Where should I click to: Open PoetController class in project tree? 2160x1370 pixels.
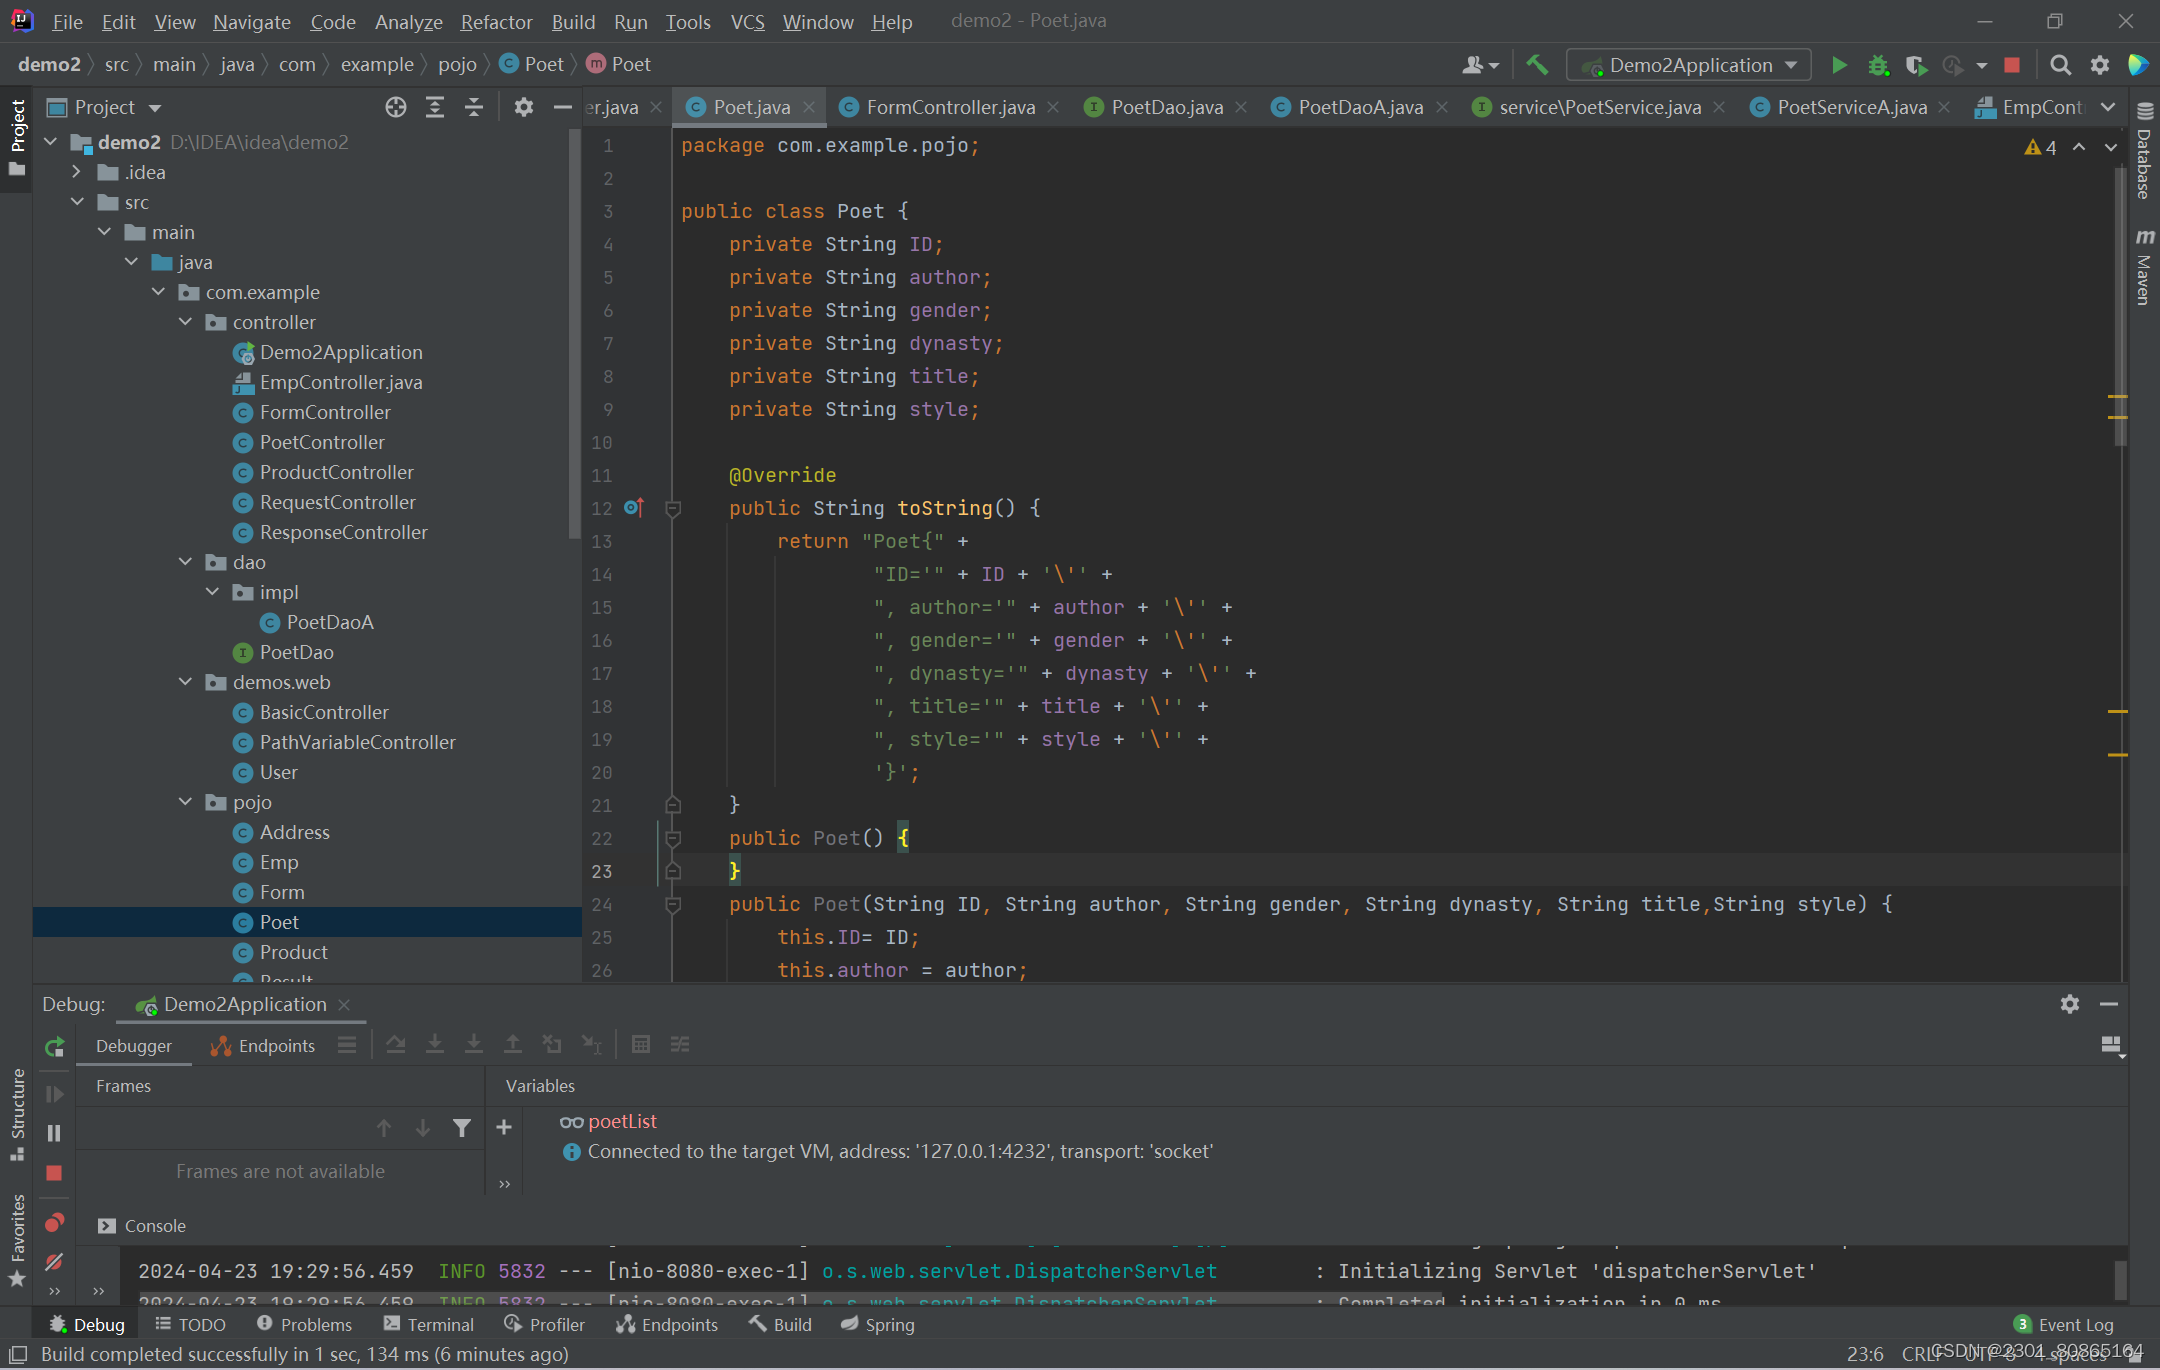(322, 442)
